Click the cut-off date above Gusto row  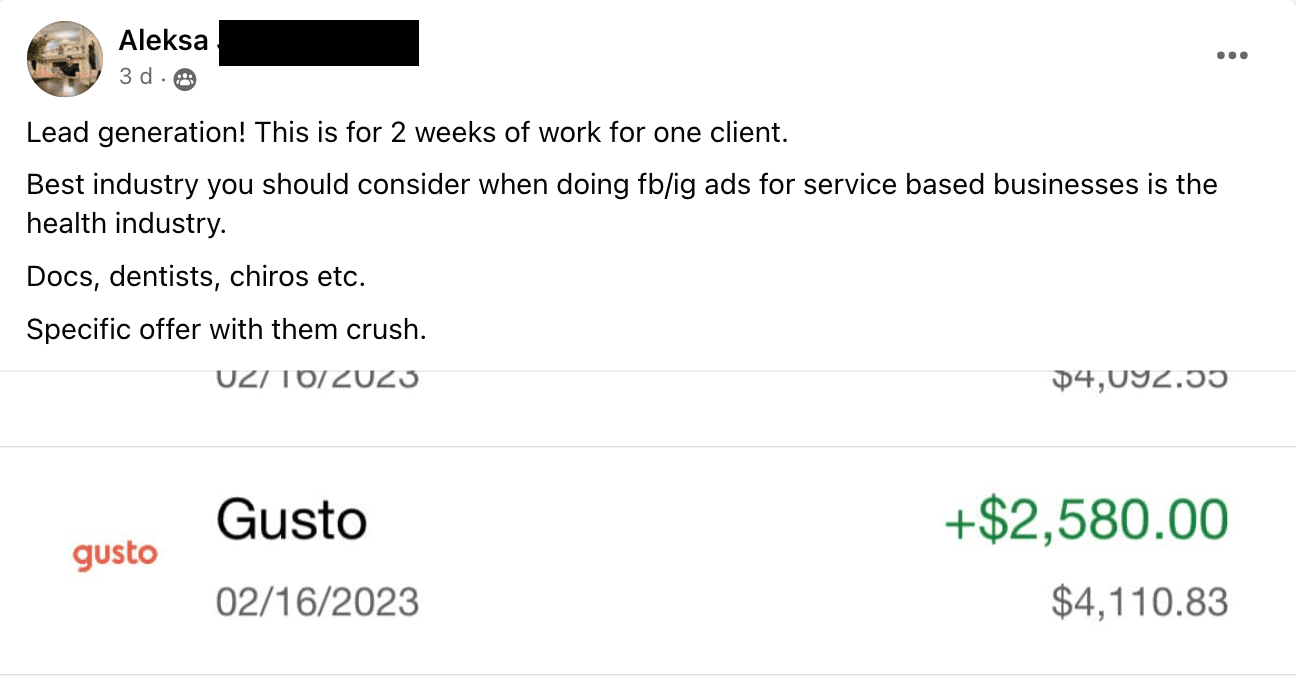317,379
